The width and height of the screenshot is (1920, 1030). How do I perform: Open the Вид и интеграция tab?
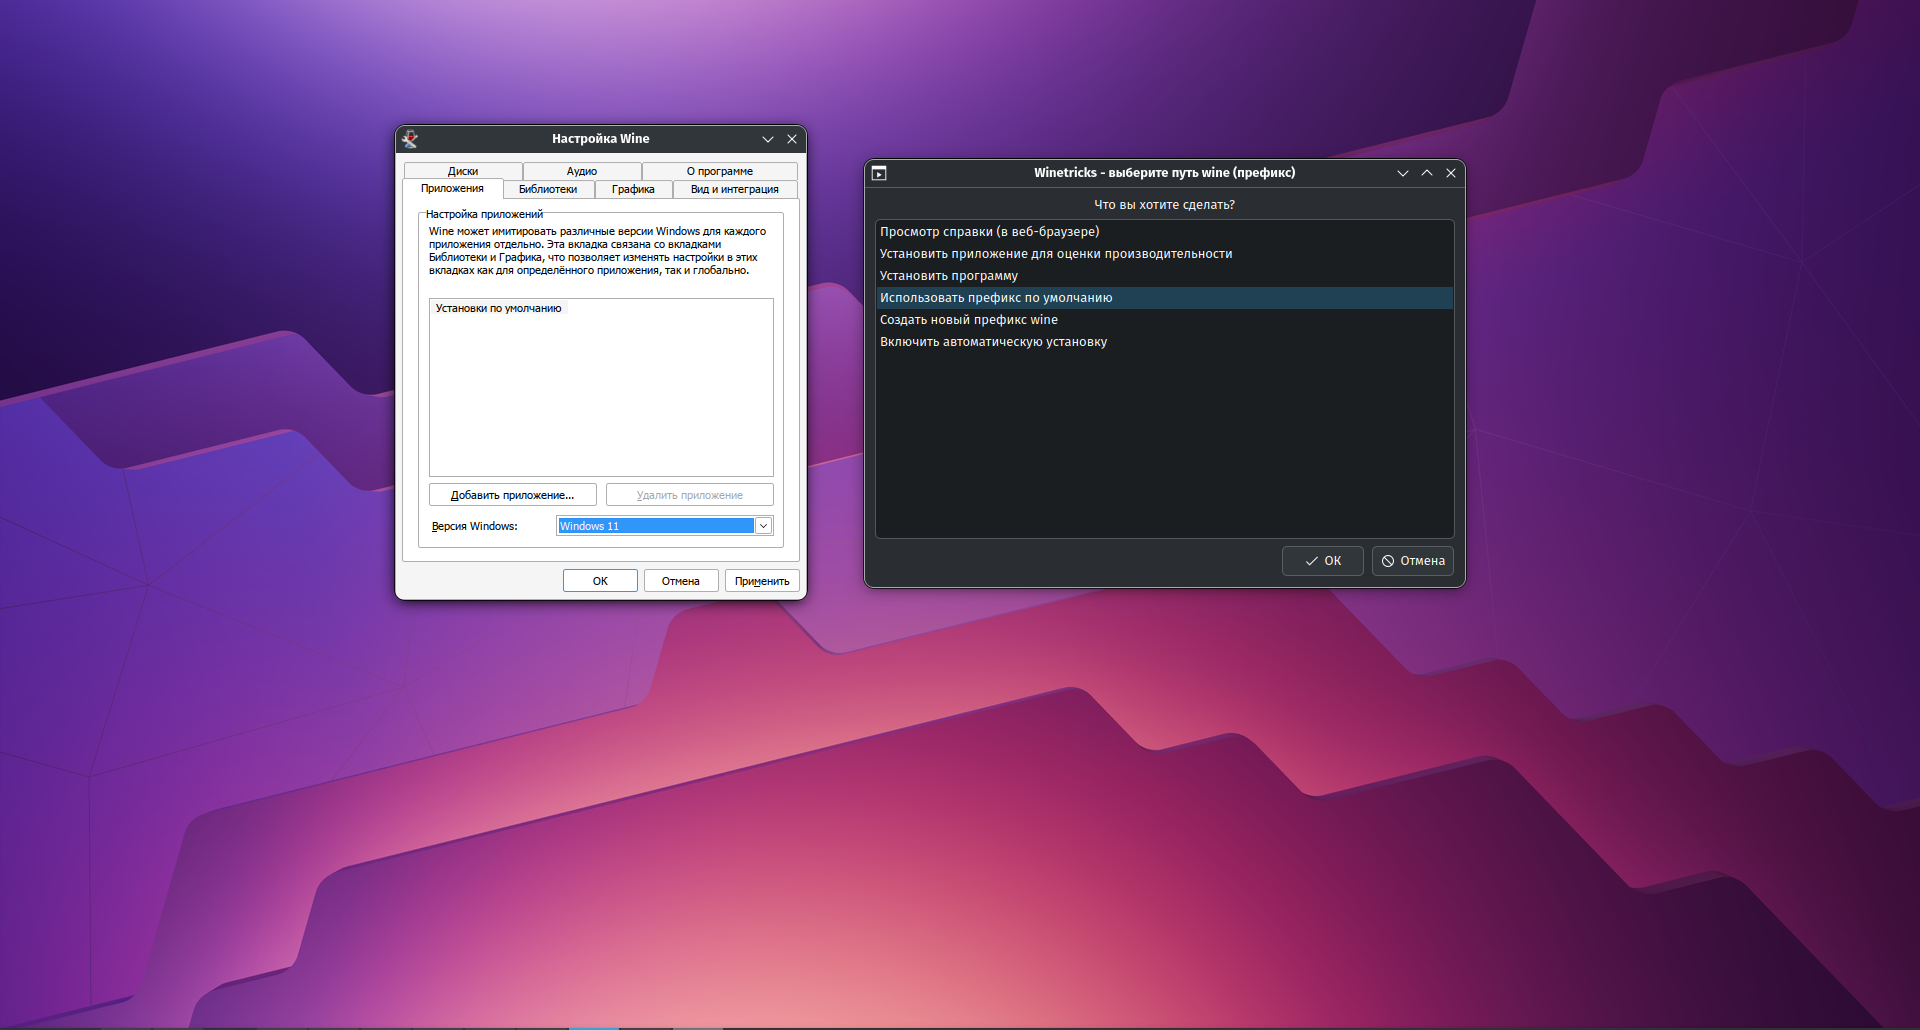(735, 189)
